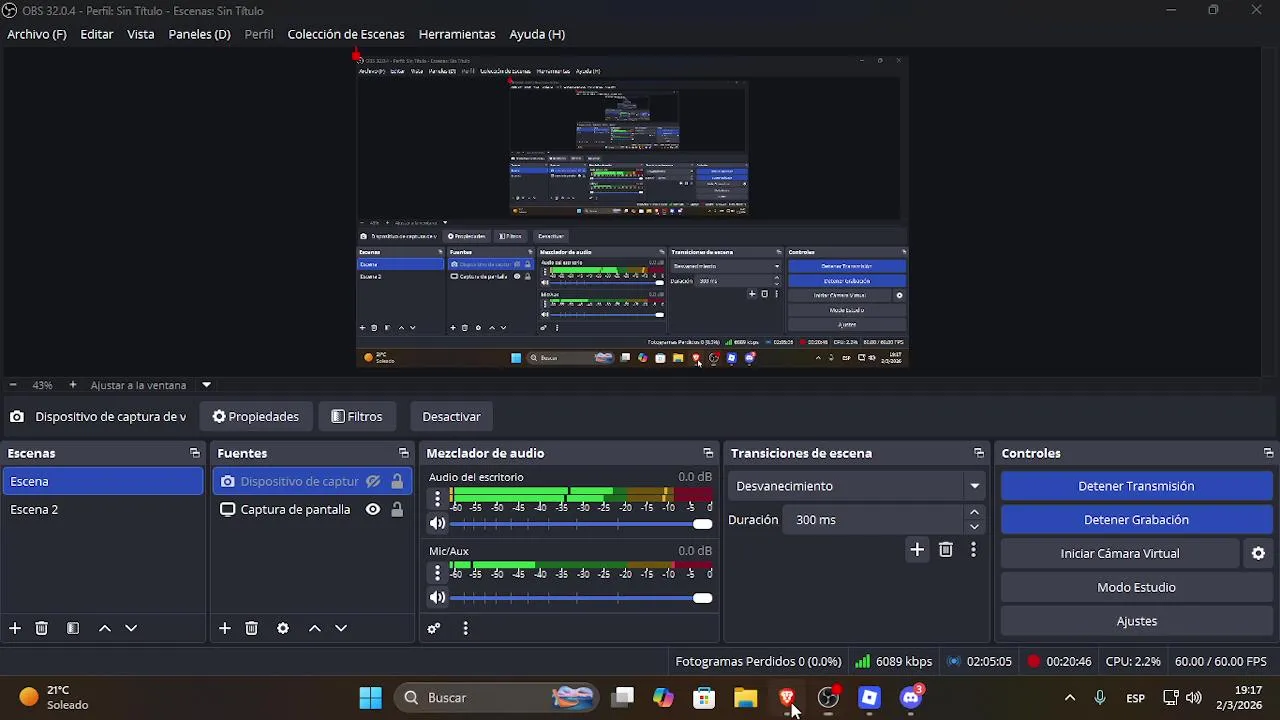Open the Archivo (F) menu
1280x720 pixels.
tap(37, 34)
